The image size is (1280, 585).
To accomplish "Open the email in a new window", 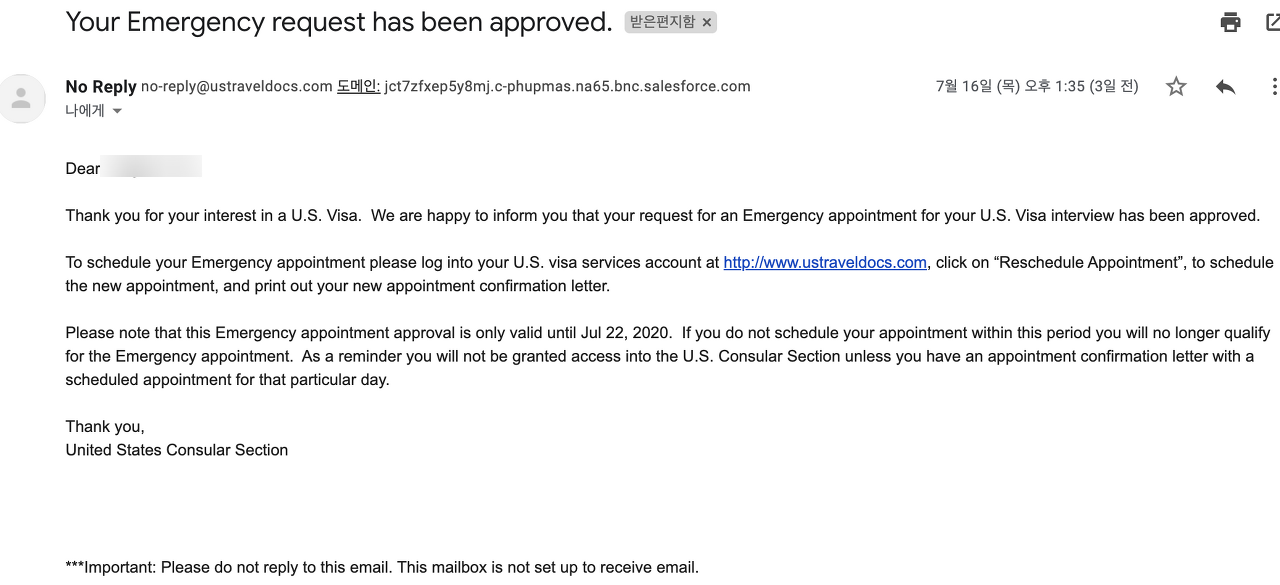I will pos(1273,22).
